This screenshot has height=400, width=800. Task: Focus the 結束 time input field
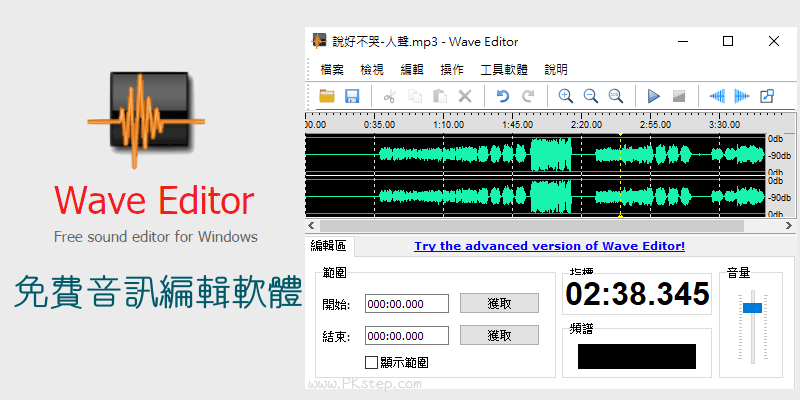(407, 336)
